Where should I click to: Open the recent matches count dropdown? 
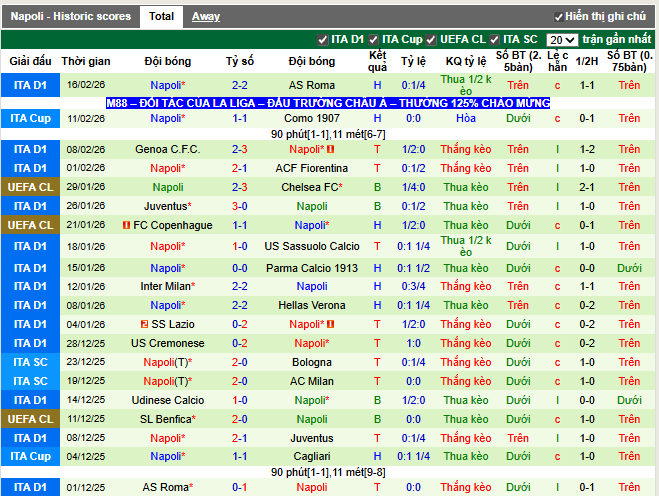[x=562, y=40]
